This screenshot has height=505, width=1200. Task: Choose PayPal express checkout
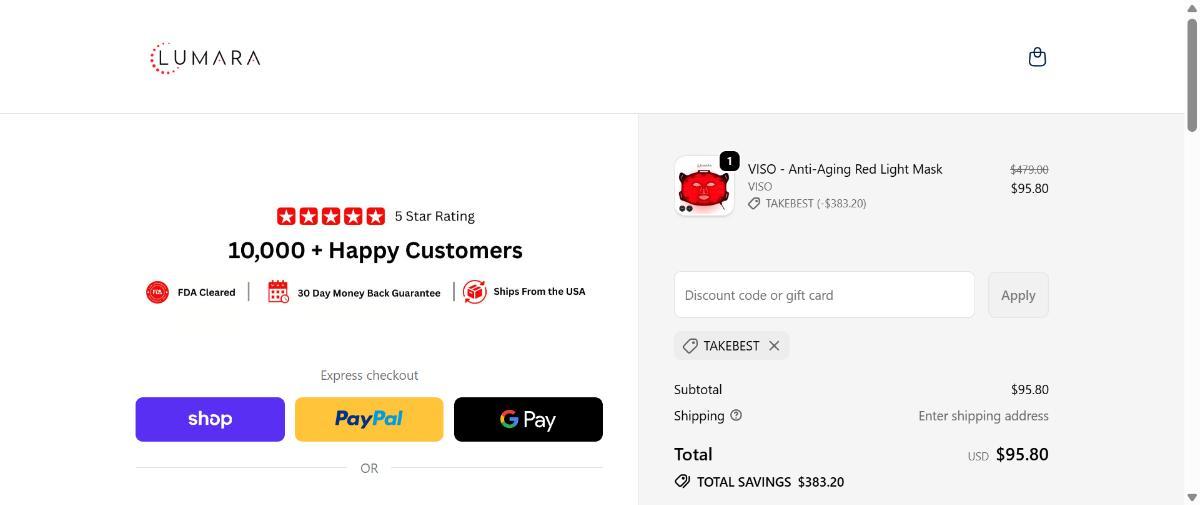[369, 419]
